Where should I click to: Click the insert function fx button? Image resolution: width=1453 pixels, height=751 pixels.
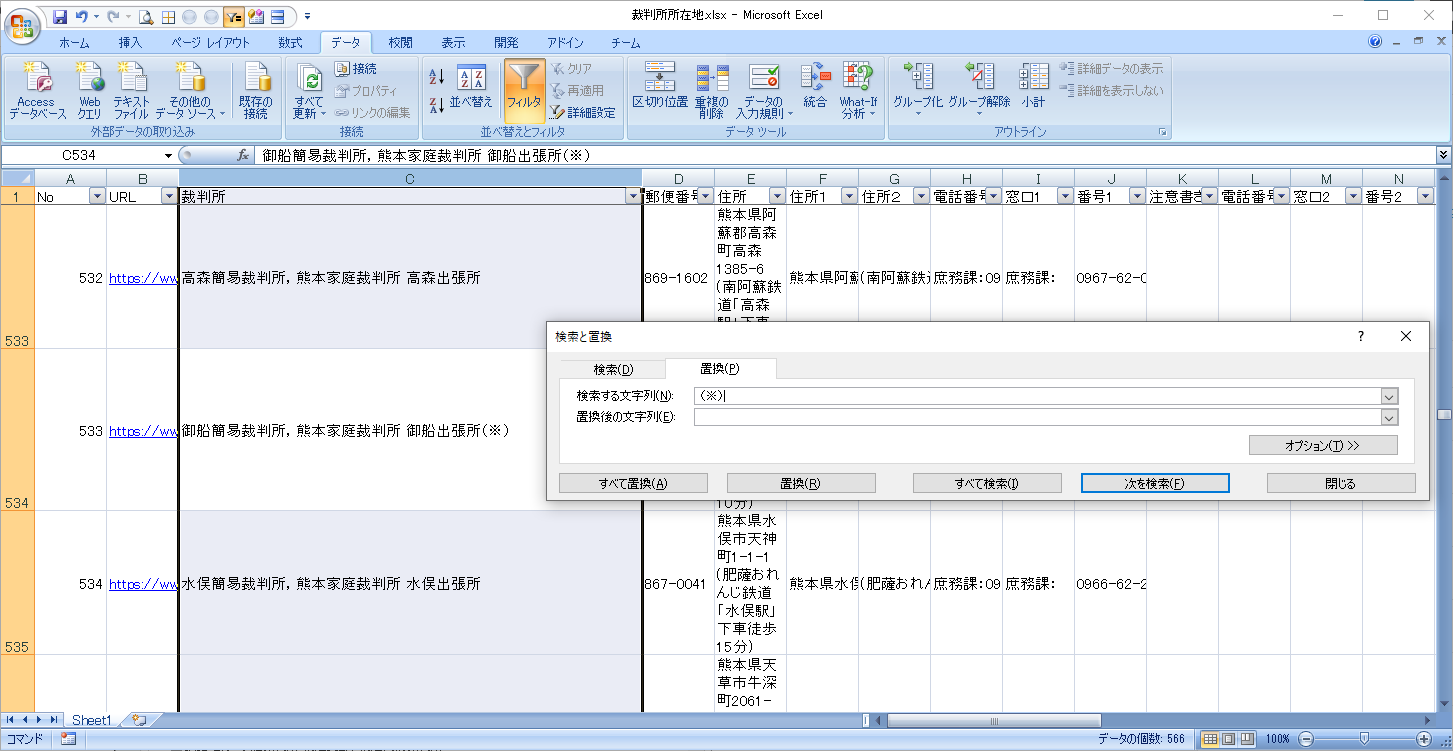tap(243, 156)
